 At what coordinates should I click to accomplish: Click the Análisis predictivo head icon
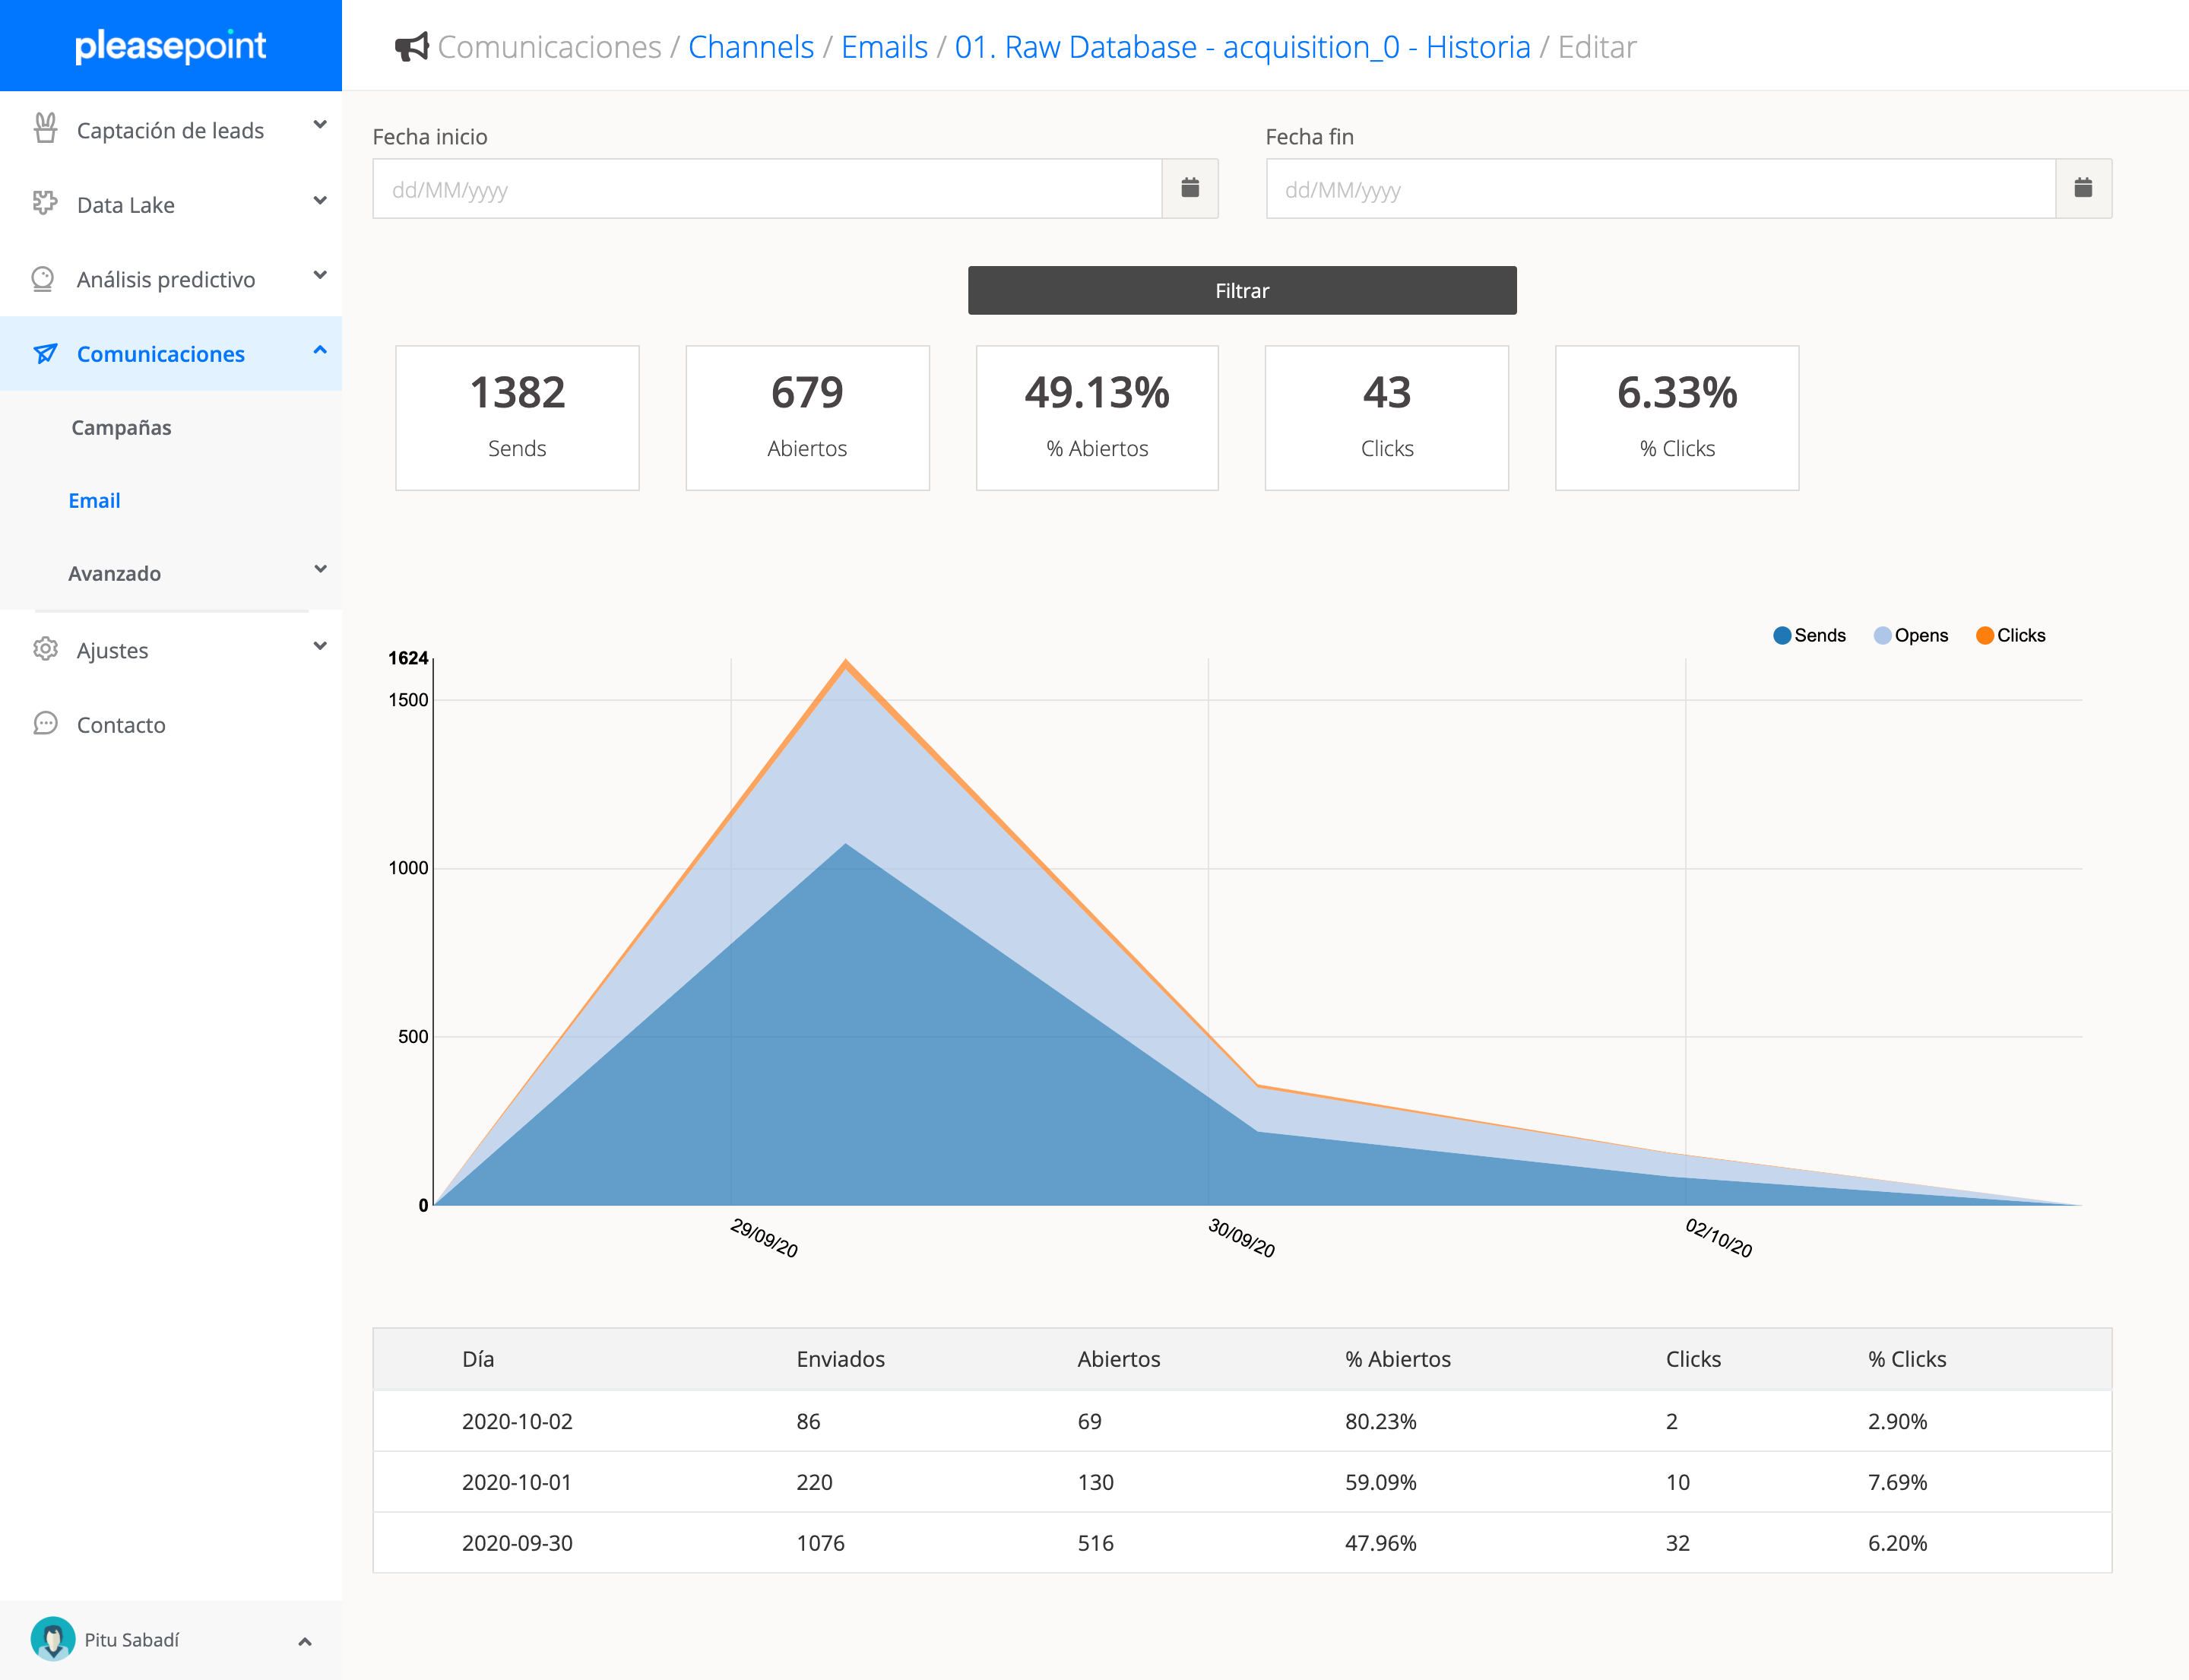(x=43, y=279)
